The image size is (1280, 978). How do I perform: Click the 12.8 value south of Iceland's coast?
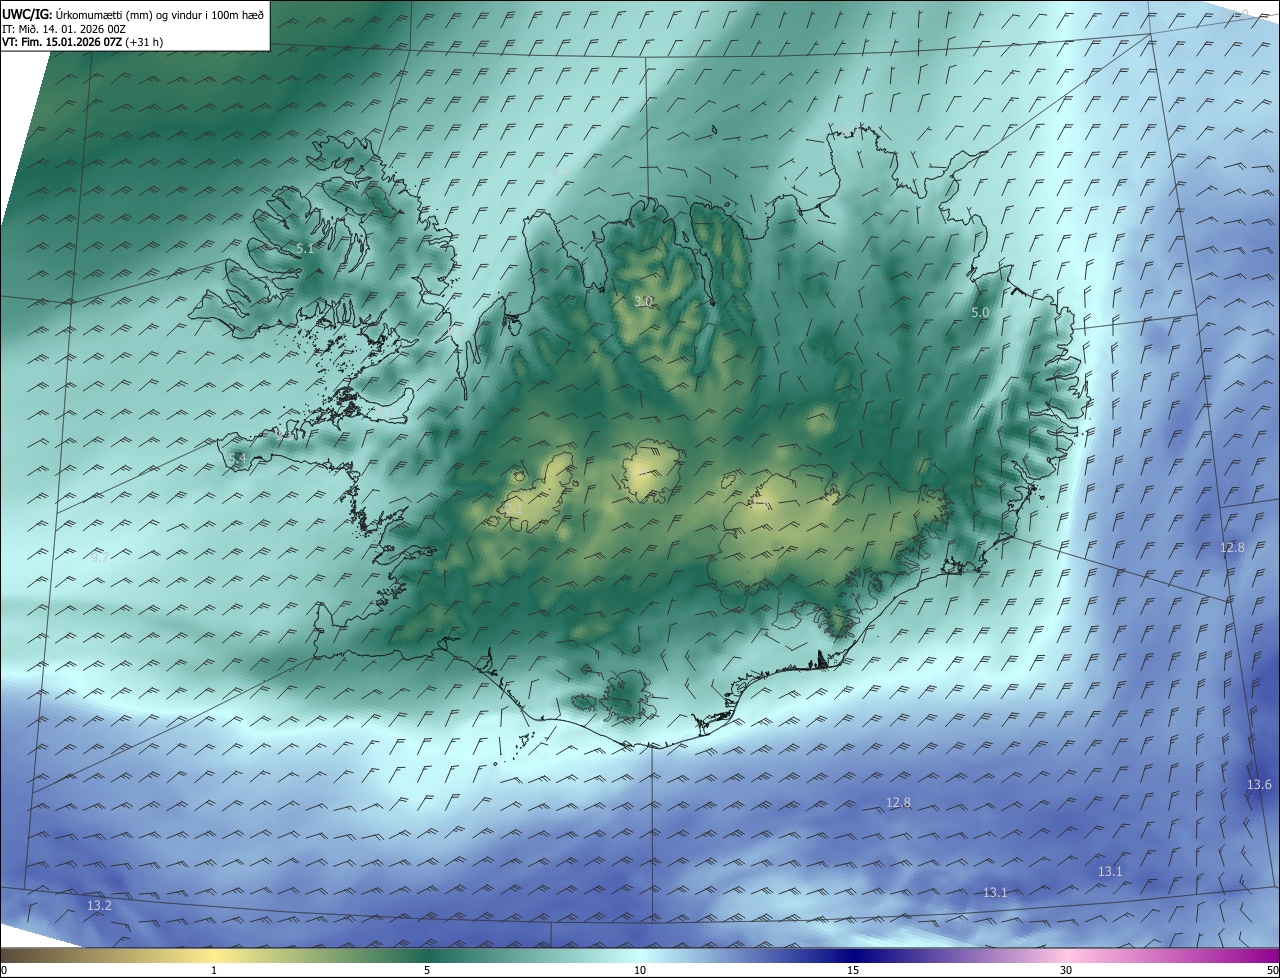898,802
